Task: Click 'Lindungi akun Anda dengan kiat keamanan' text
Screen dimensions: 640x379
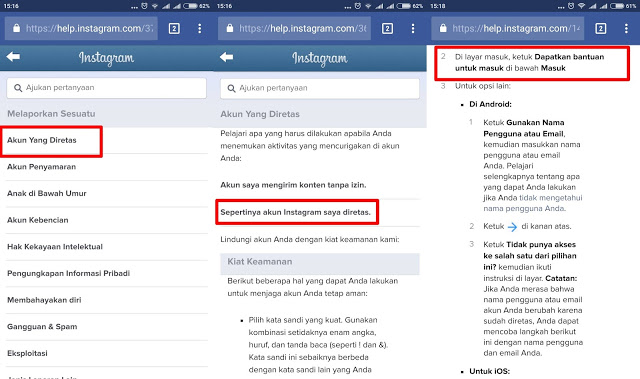Action: click(310, 239)
